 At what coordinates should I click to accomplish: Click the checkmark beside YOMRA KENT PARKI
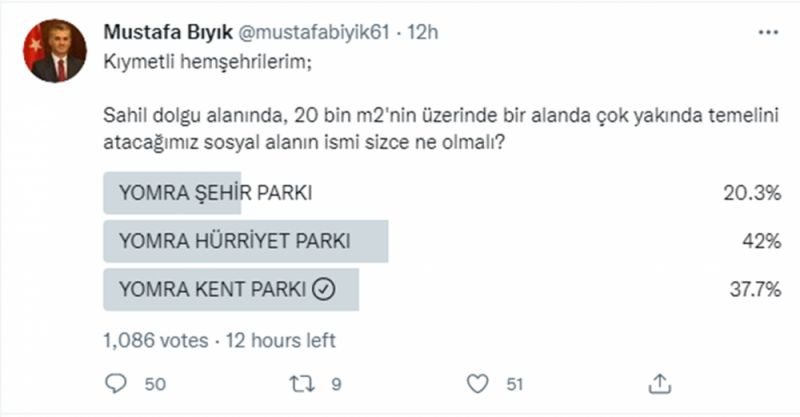[323, 290]
